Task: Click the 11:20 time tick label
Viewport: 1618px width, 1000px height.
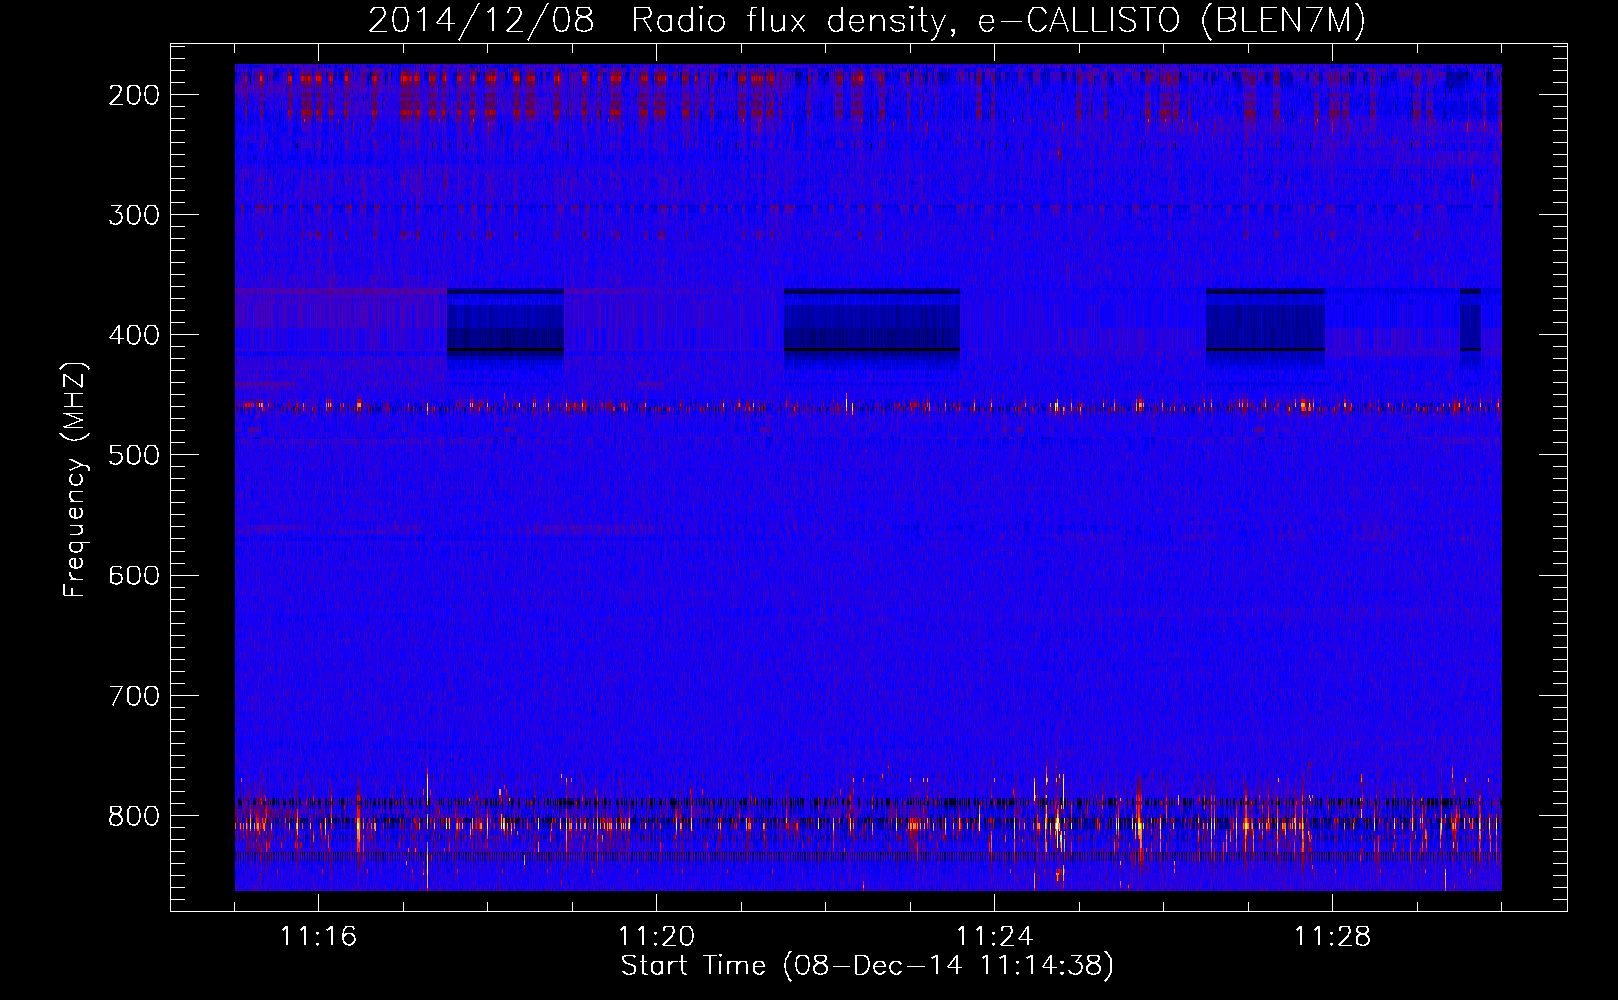Action: (656, 936)
